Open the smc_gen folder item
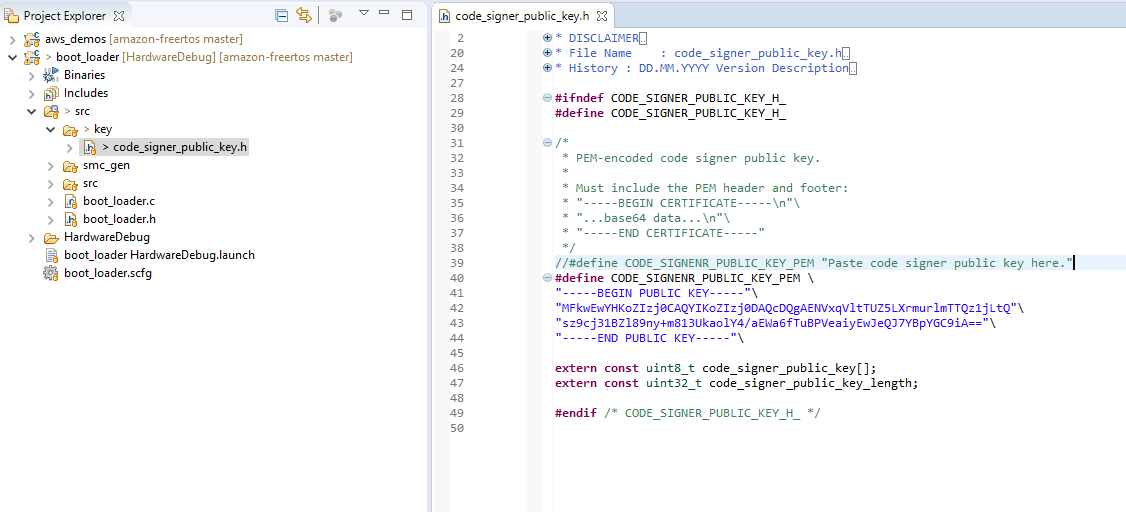The image size is (1126, 512). (x=106, y=166)
